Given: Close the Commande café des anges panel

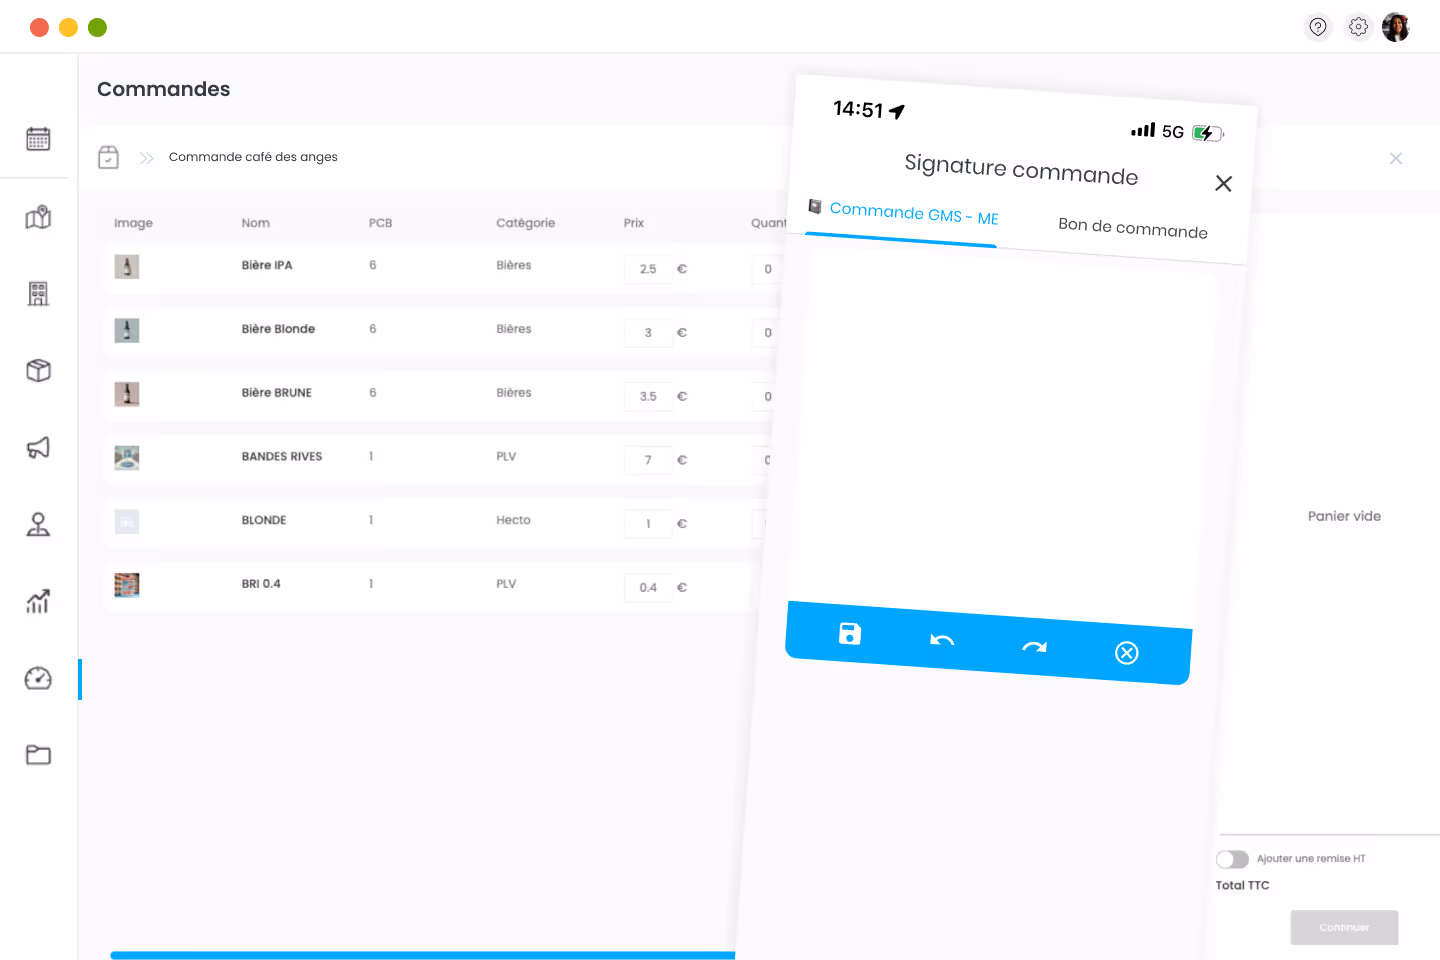Looking at the screenshot, I should pyautogui.click(x=1396, y=158).
